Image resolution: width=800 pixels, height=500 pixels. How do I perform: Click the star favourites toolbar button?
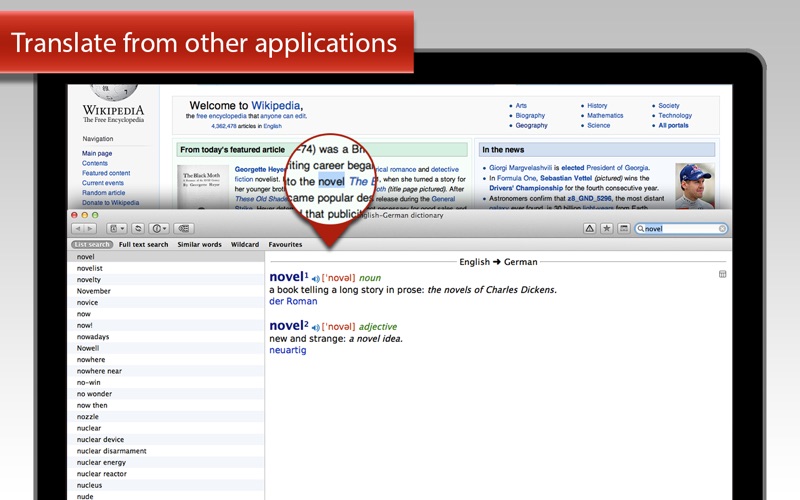(607, 229)
